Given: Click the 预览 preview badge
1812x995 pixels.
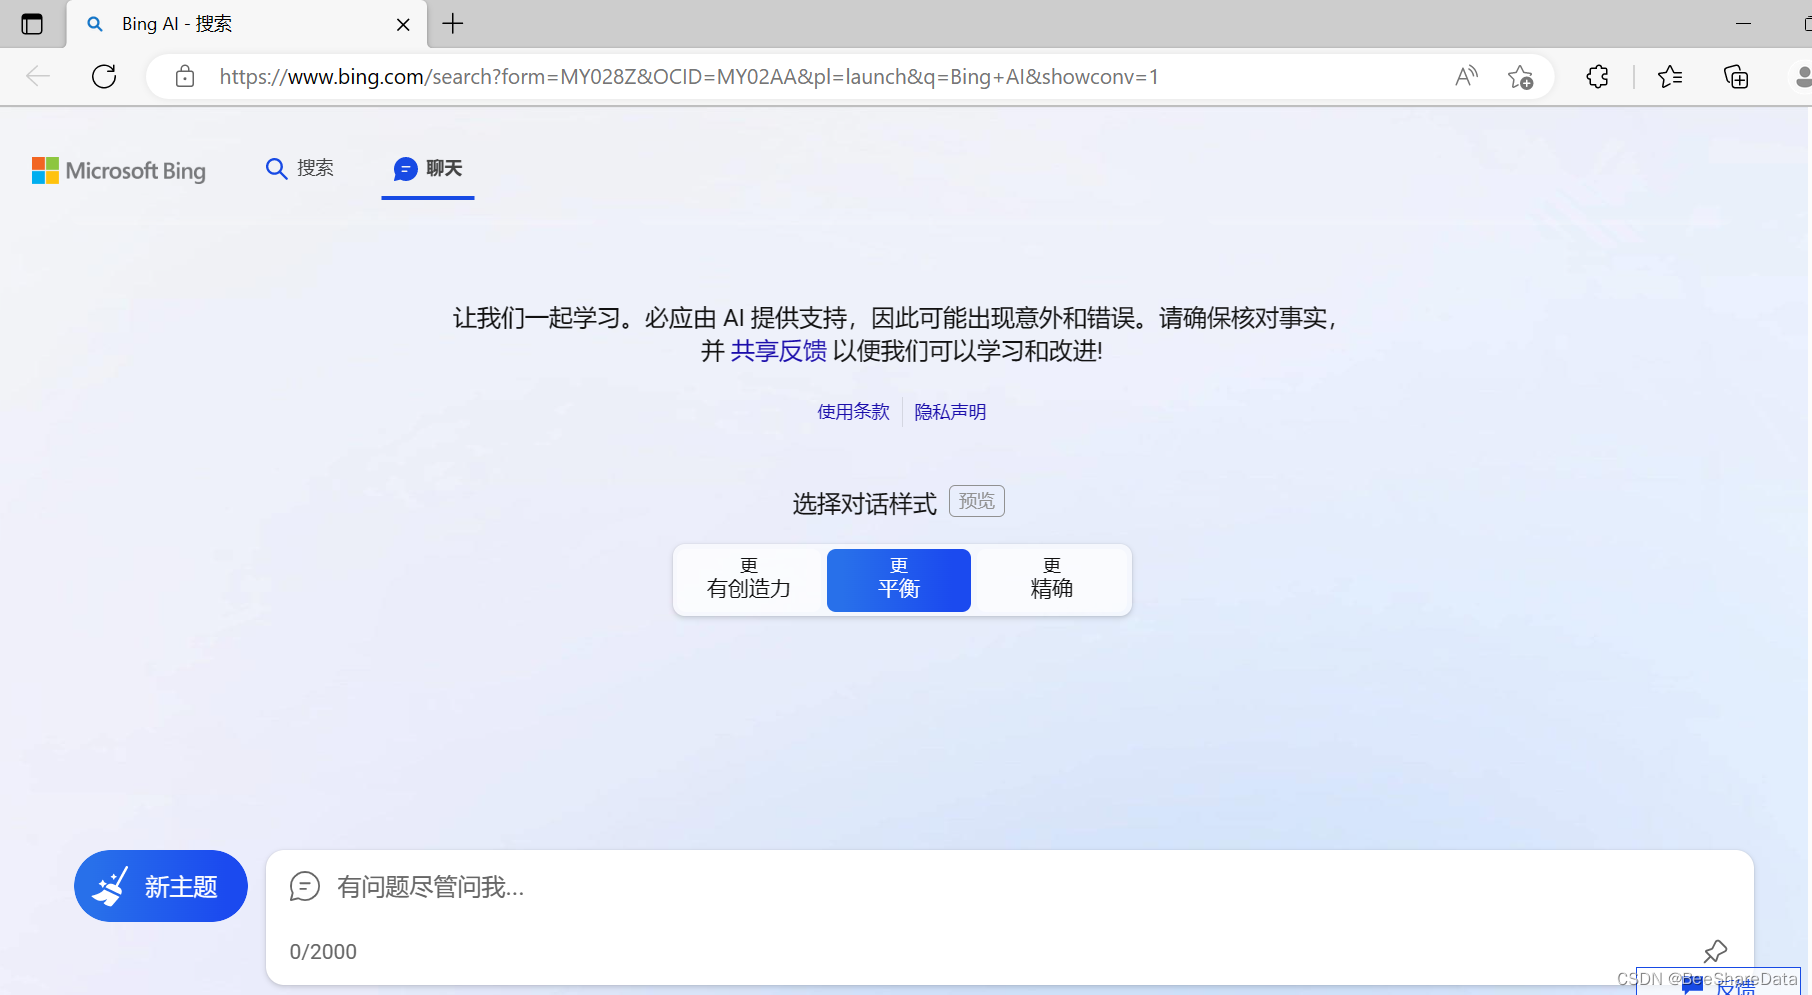Looking at the screenshot, I should 977,501.
